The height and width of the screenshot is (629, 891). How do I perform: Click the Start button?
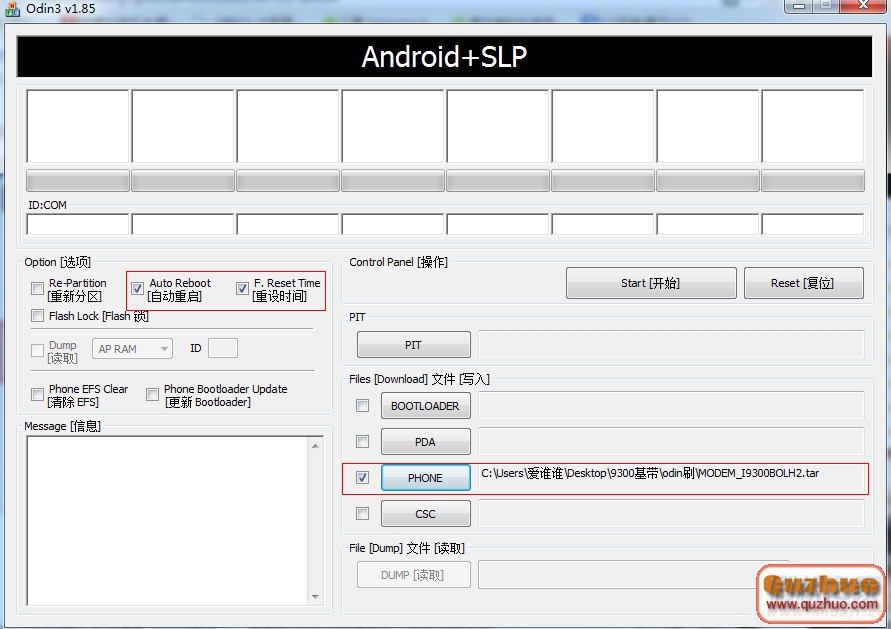[651, 283]
